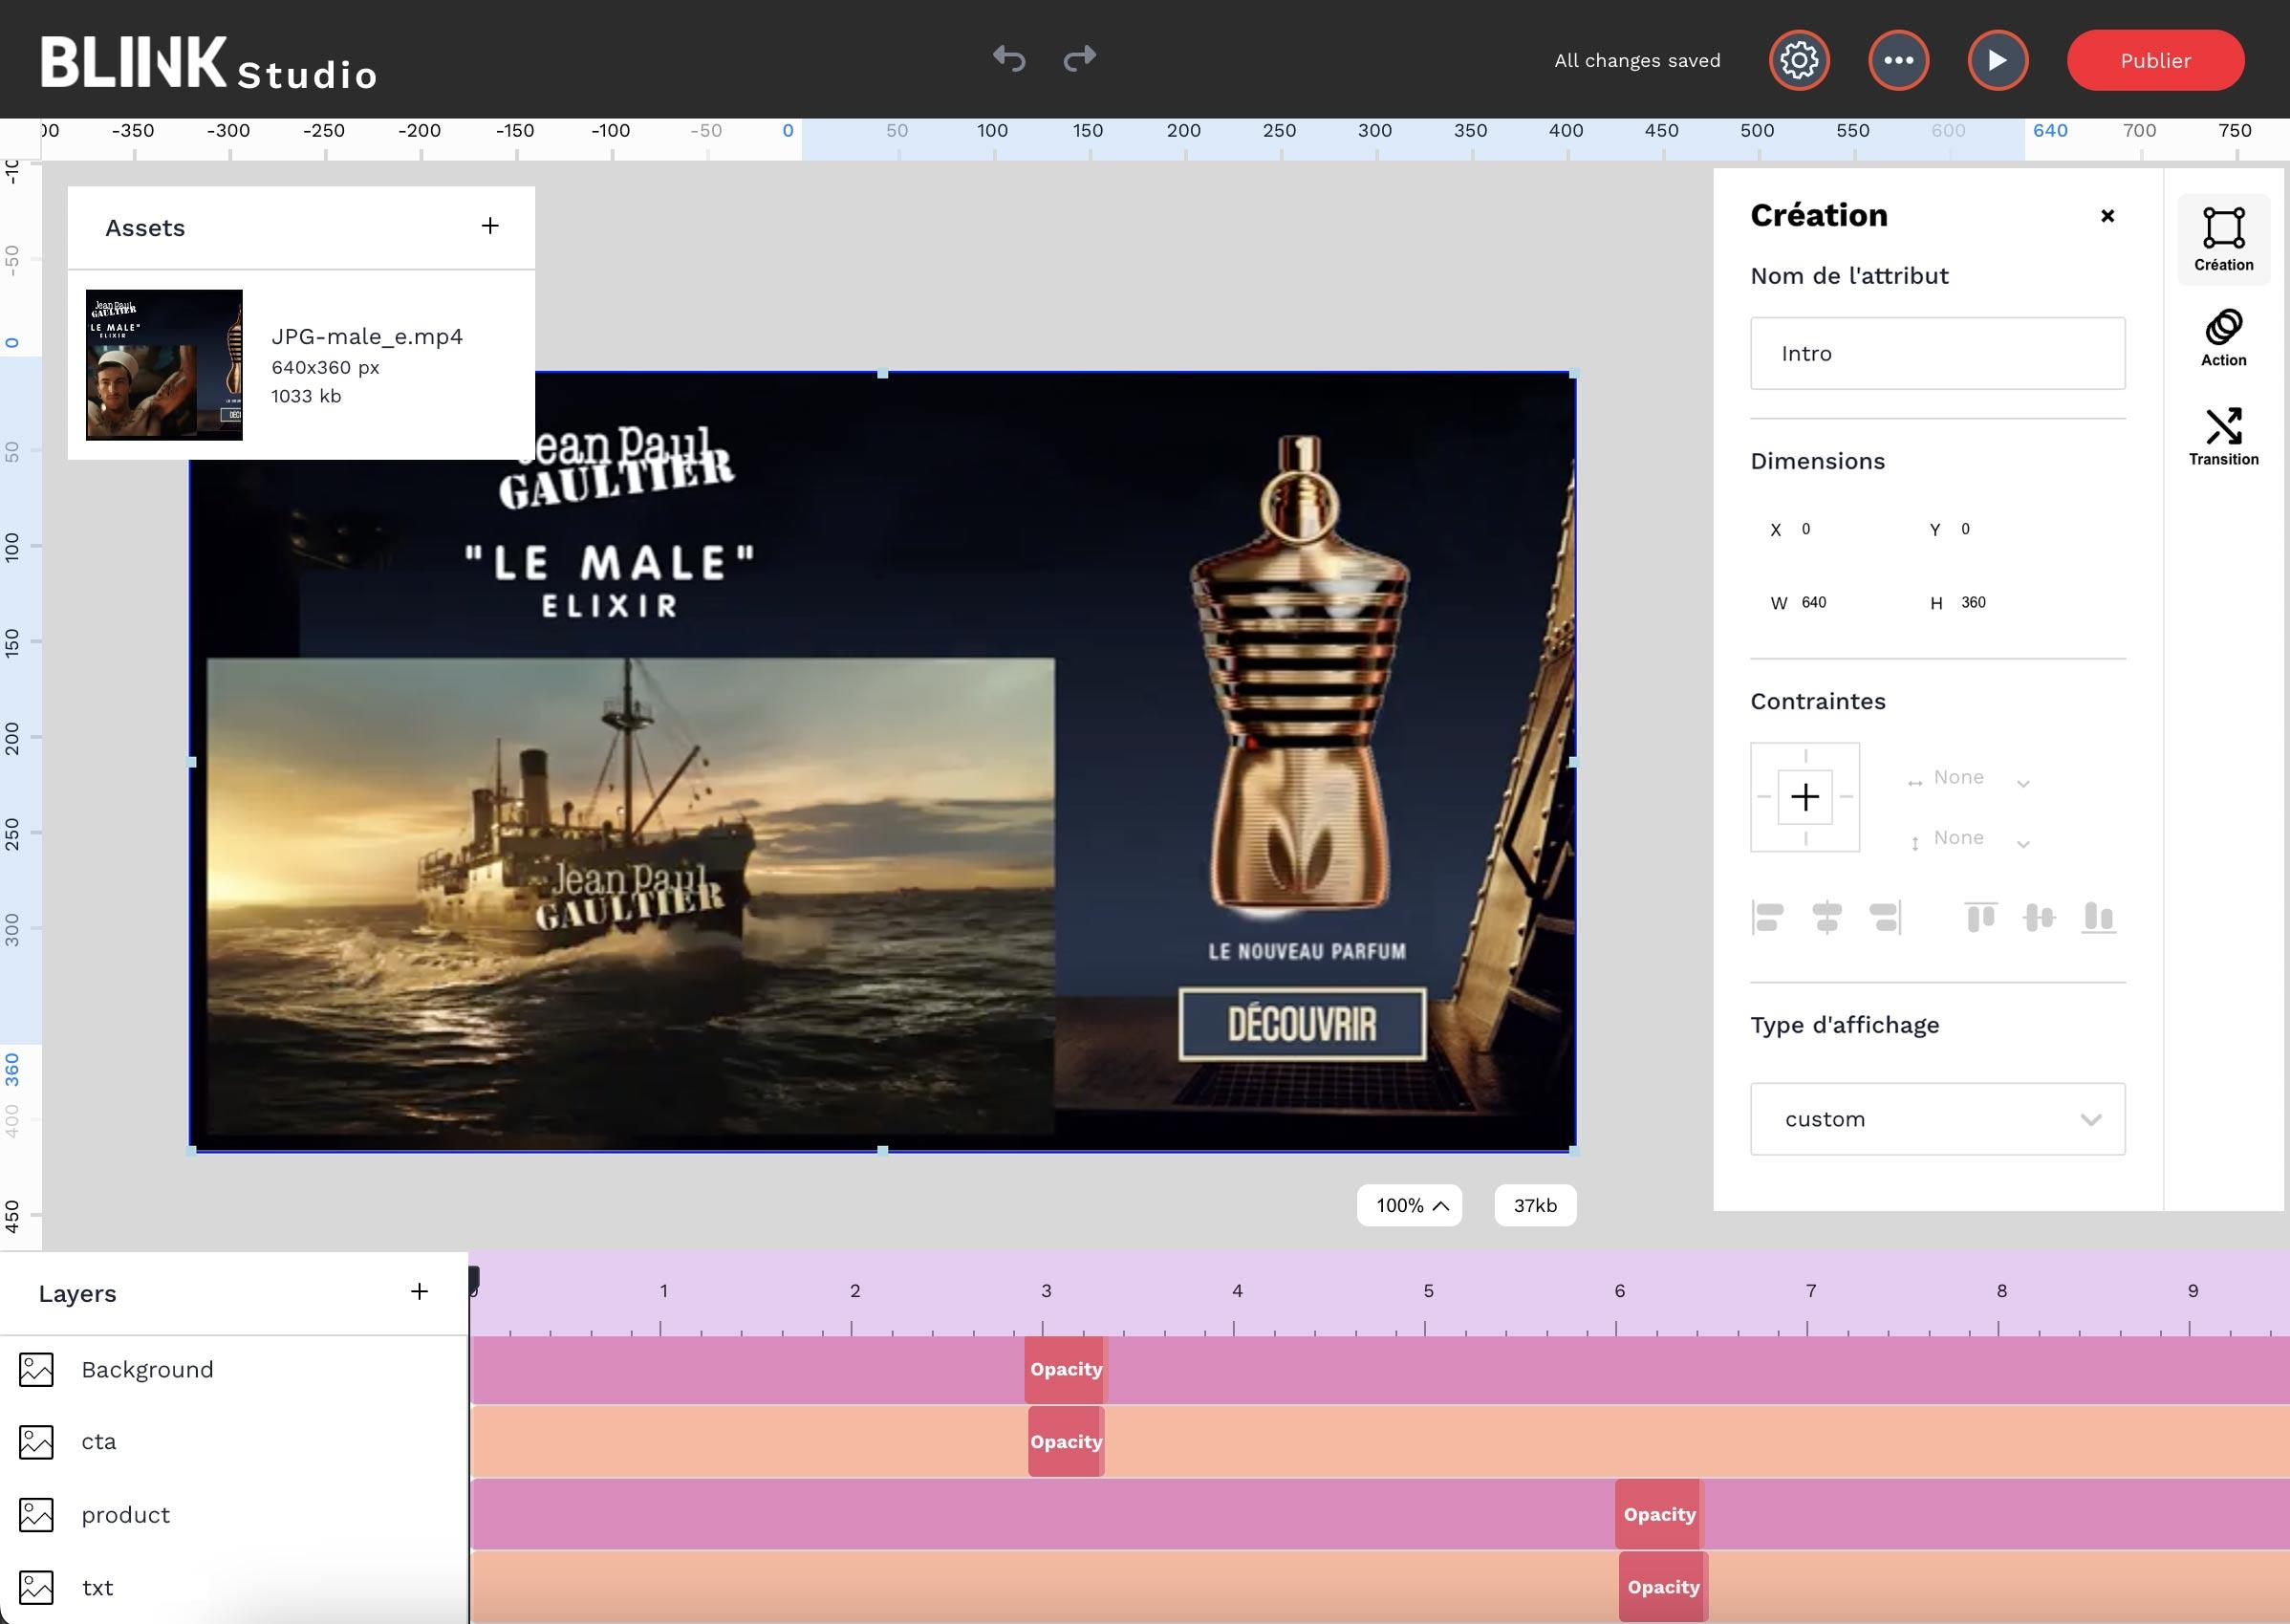
Task: Click the Add asset button in Assets panel
Action: (x=488, y=225)
